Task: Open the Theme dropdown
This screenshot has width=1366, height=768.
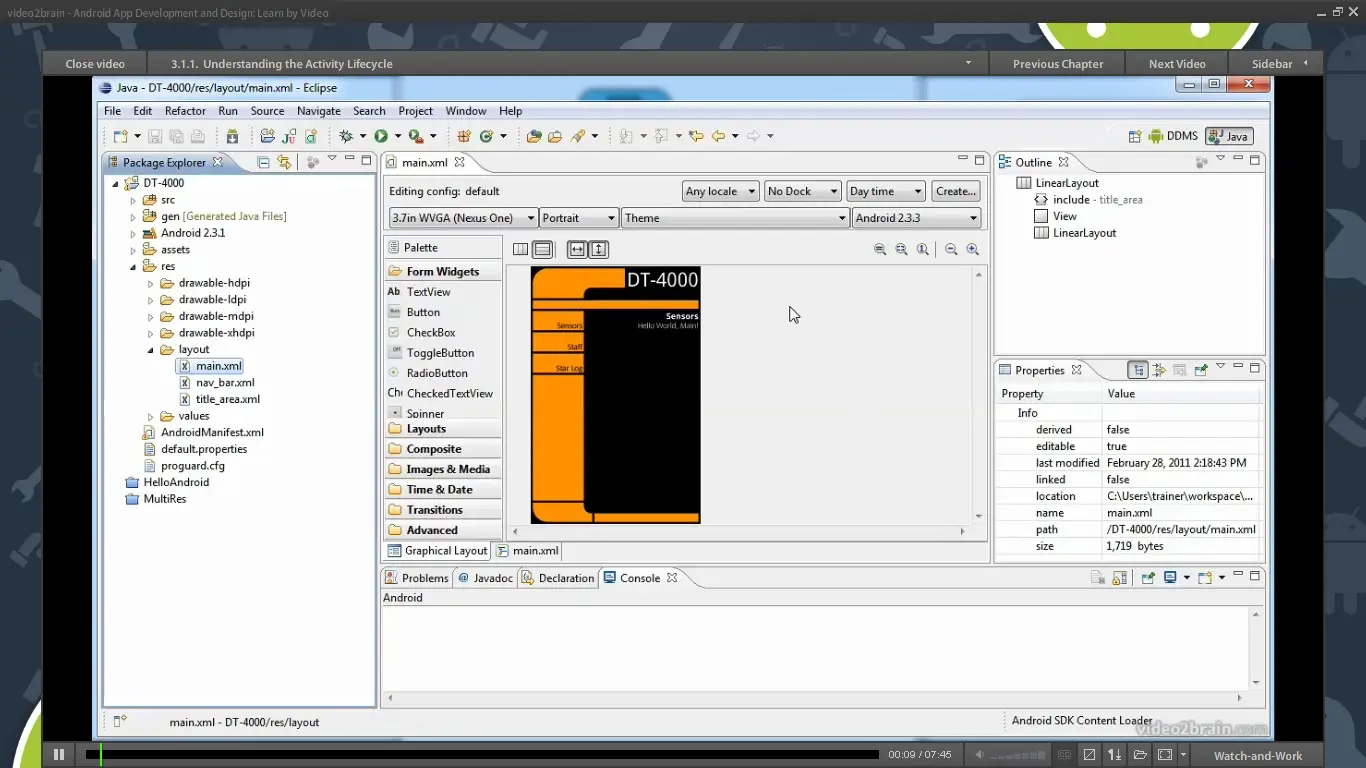Action: [x=735, y=218]
